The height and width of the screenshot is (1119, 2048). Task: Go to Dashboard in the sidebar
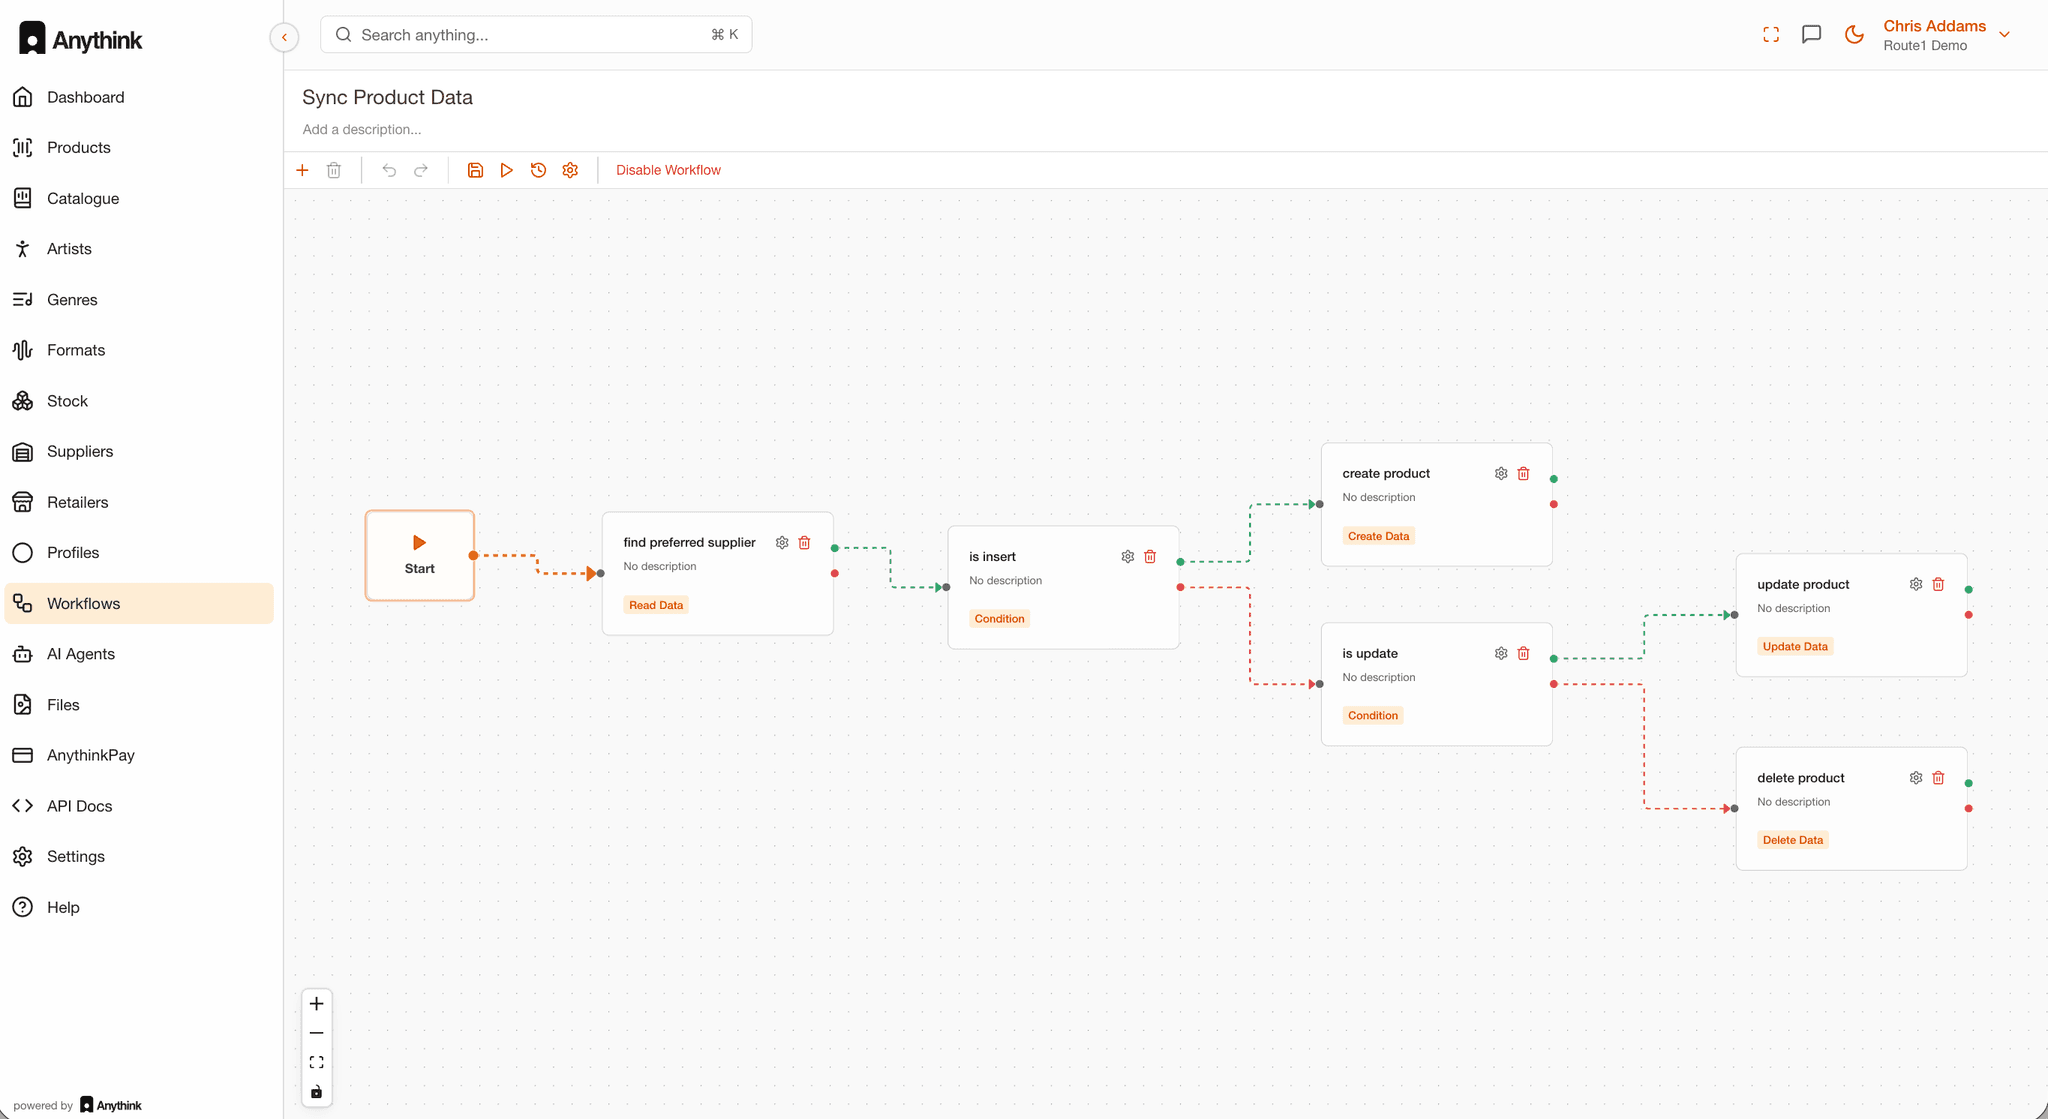138,97
